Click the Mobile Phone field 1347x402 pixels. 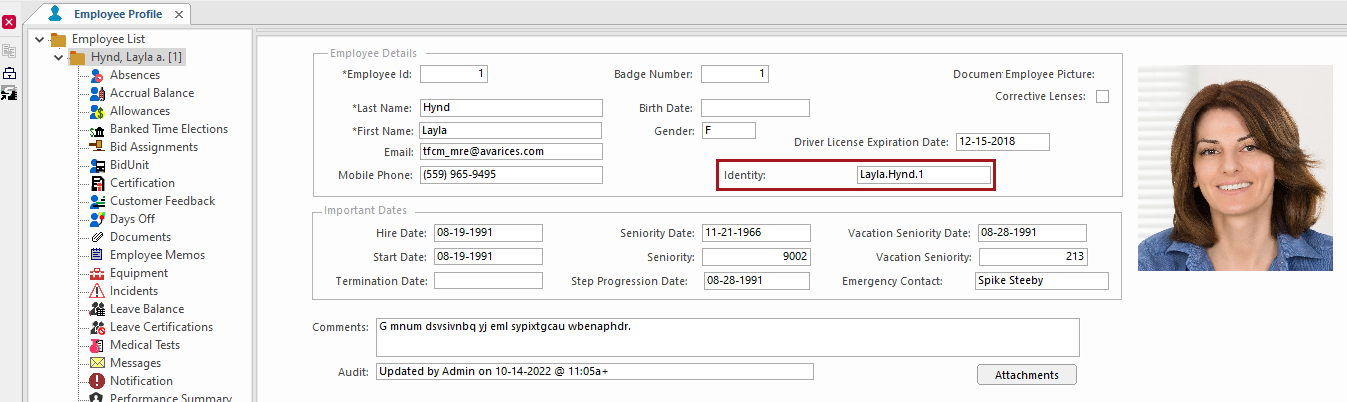511,175
